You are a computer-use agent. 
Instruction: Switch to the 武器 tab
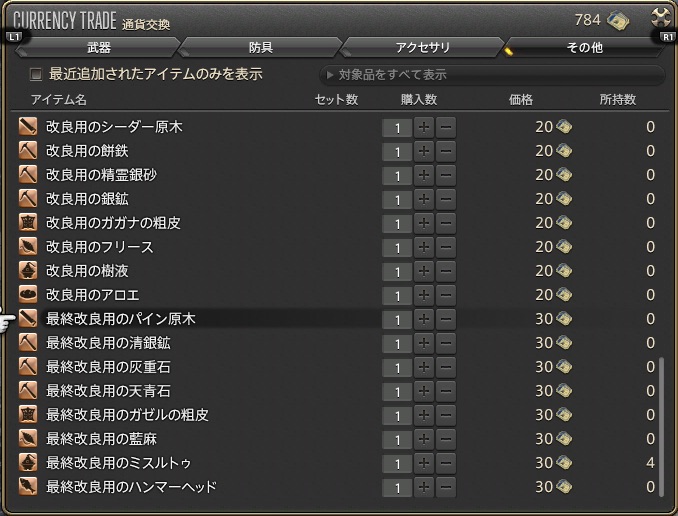click(98, 47)
